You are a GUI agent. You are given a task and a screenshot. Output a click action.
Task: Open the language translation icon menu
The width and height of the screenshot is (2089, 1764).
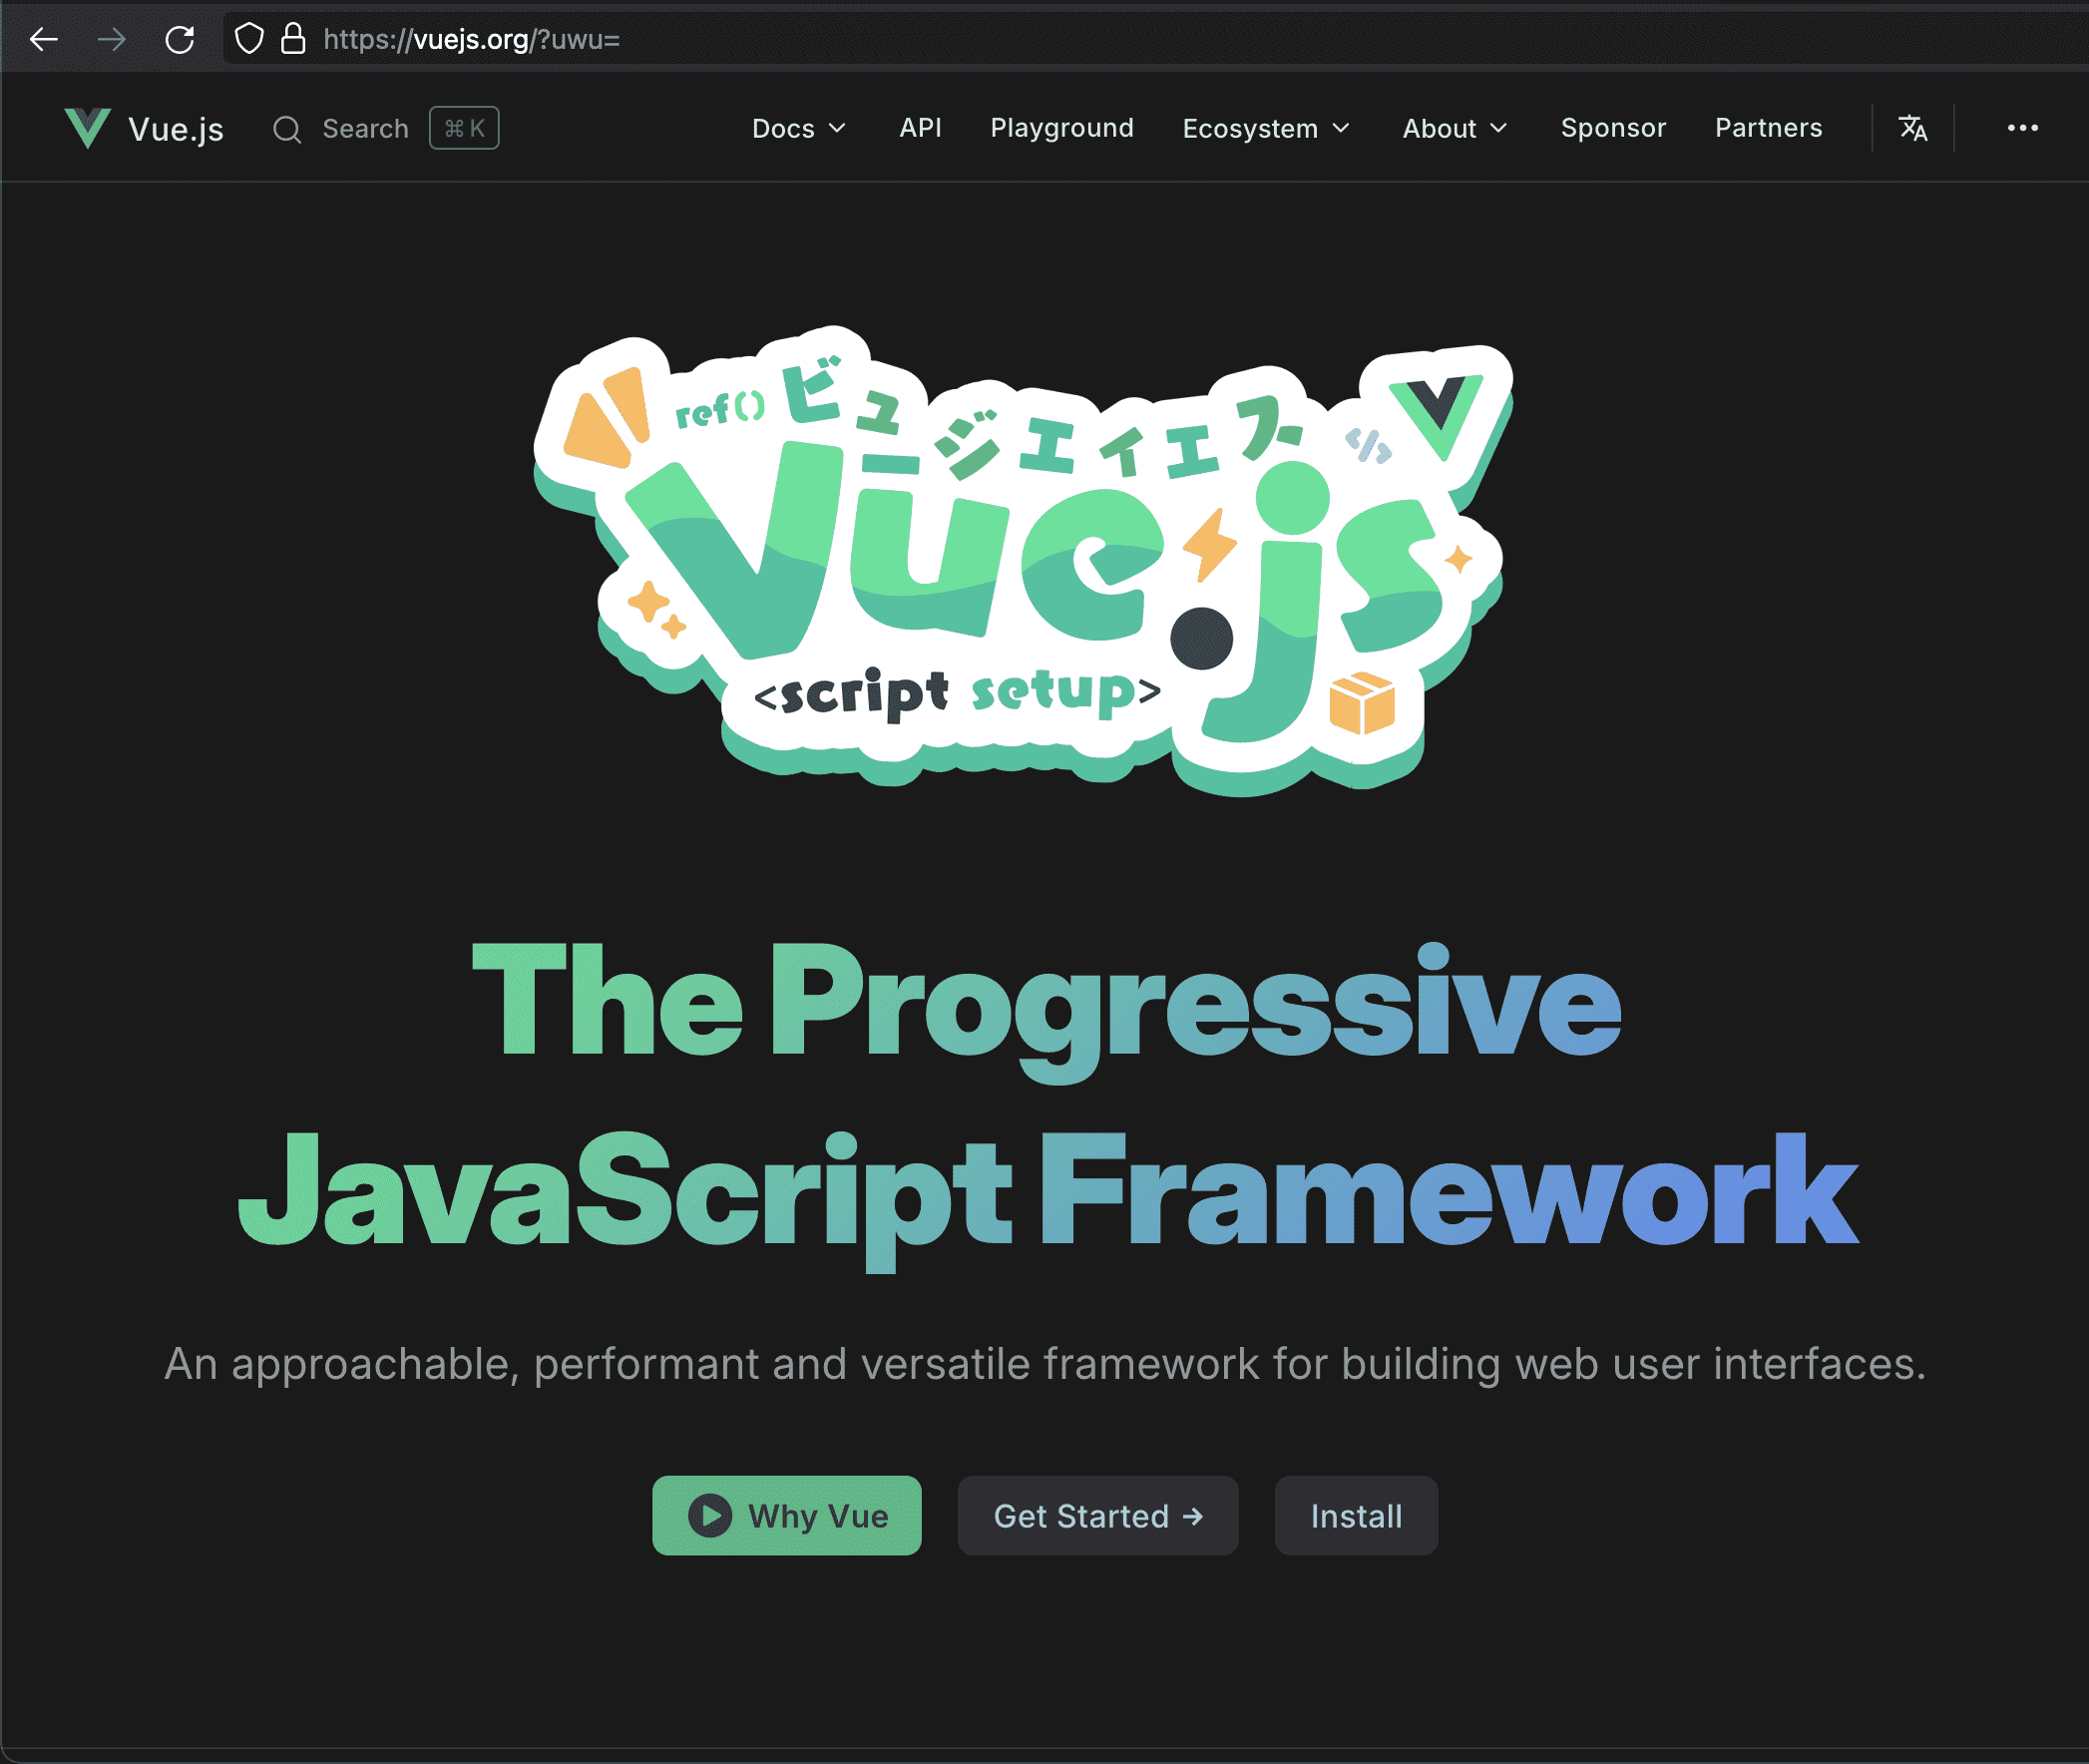[x=1912, y=128]
